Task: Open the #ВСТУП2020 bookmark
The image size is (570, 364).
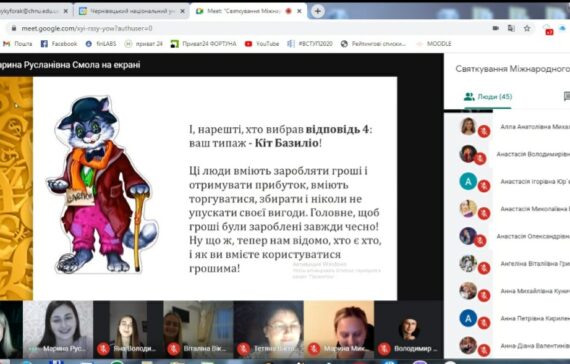Action: 310,44
